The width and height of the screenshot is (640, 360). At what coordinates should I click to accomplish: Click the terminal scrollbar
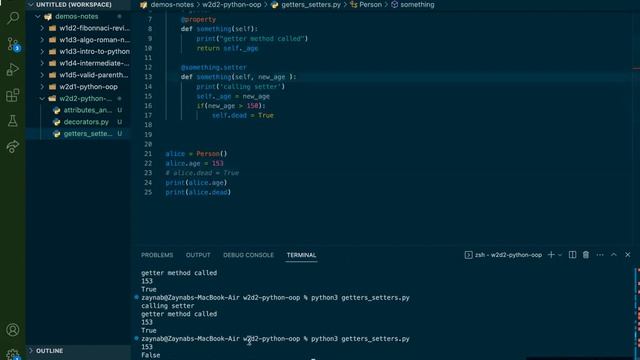(x=637, y=314)
